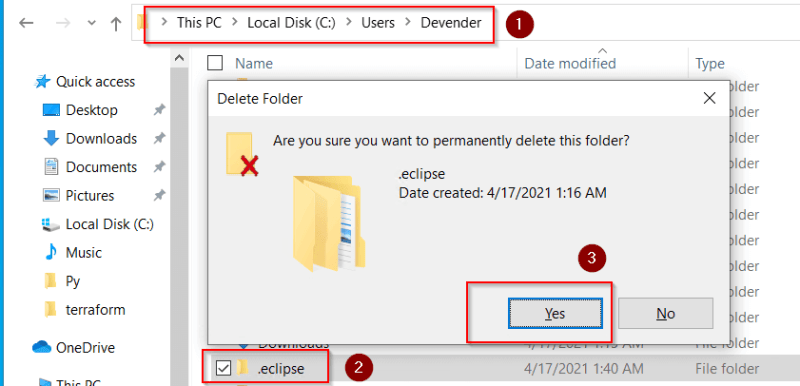Click the Documents page icon
The width and height of the screenshot is (800, 386).
pos(51,167)
